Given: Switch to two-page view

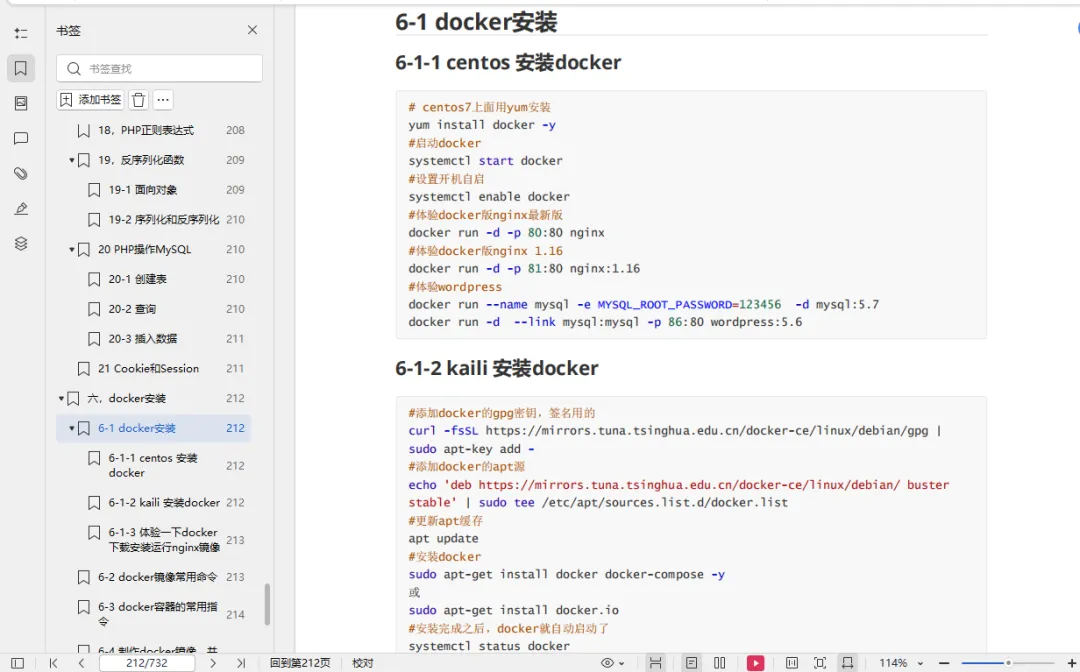Looking at the screenshot, I should coord(720,663).
